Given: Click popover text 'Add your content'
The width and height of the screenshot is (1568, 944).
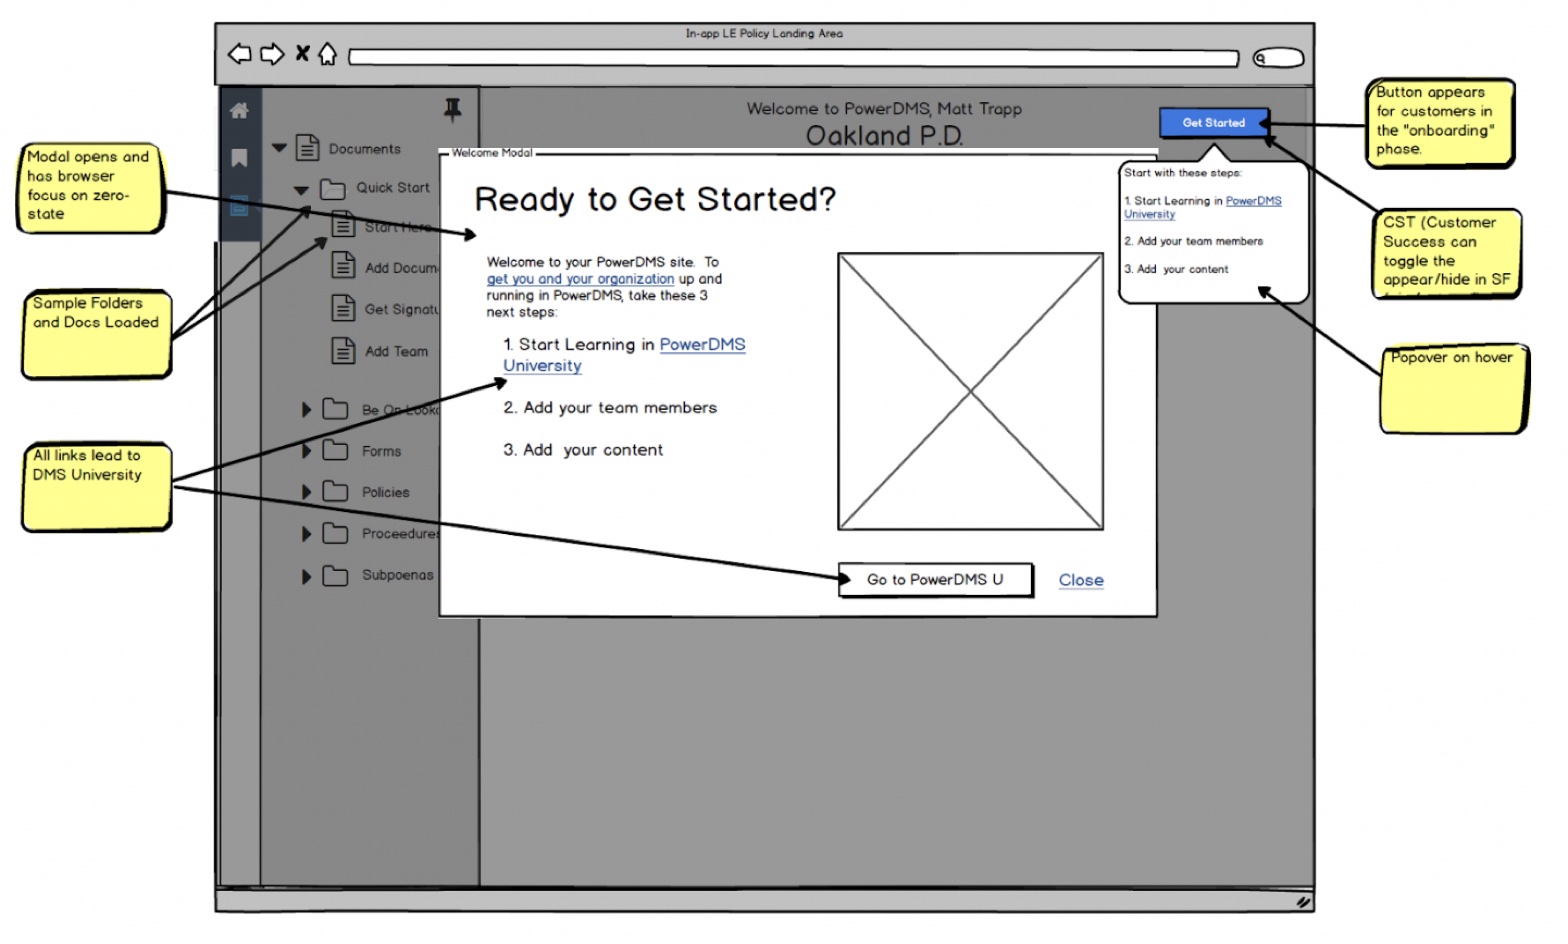Looking at the screenshot, I should [x=1183, y=269].
